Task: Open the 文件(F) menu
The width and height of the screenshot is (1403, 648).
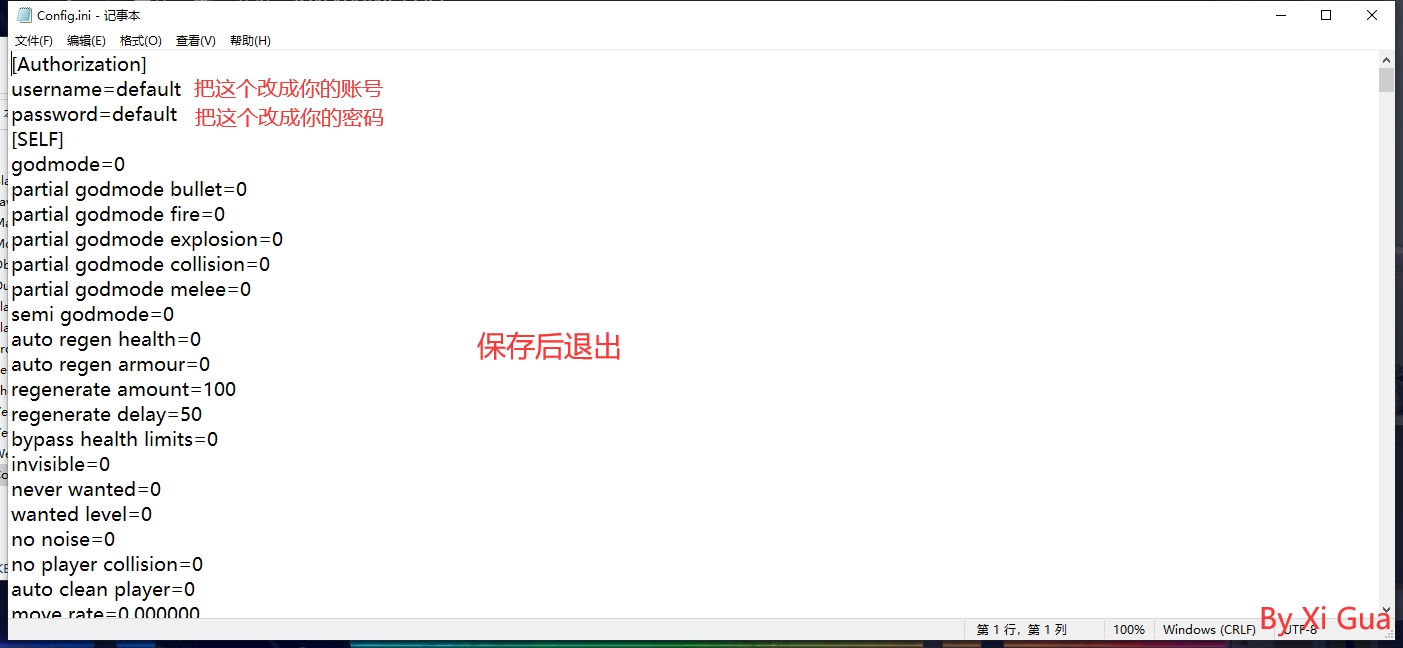Action: [33, 41]
